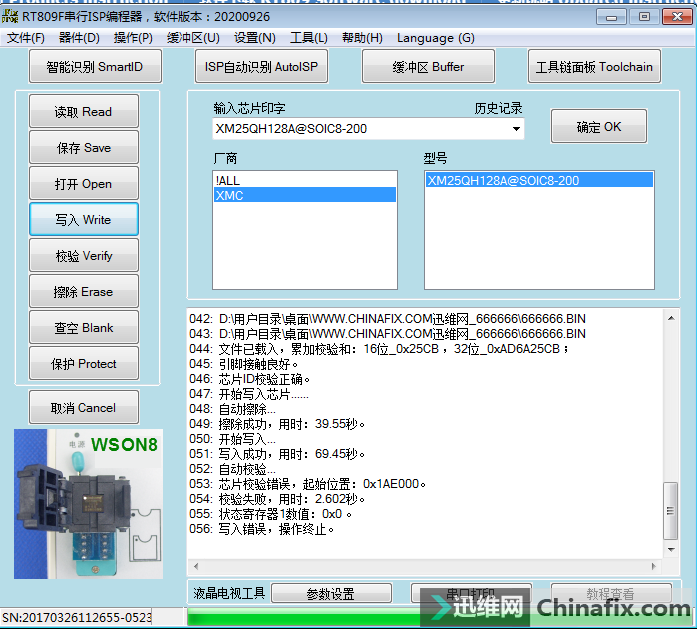This screenshot has width=697, height=632.
Task: Open the 帮助(H) menu
Action: tap(362, 38)
